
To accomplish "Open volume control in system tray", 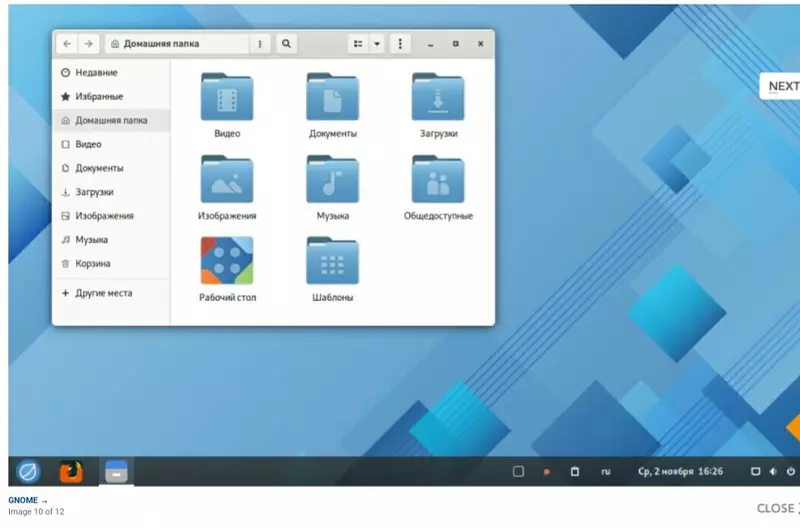I will pyautogui.click(x=774, y=471).
